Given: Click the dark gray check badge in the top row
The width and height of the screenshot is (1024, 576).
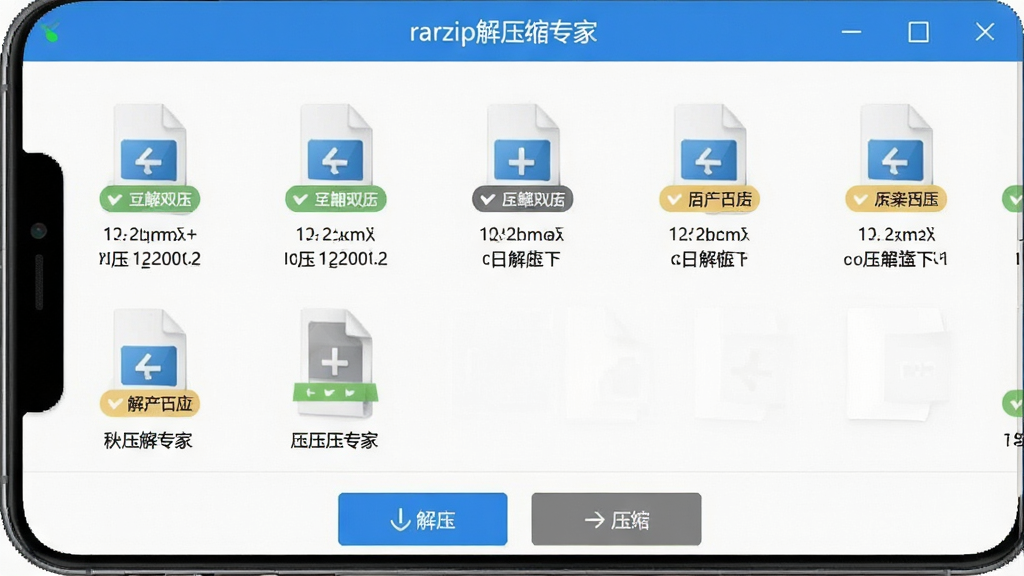Looking at the screenshot, I should [522, 199].
